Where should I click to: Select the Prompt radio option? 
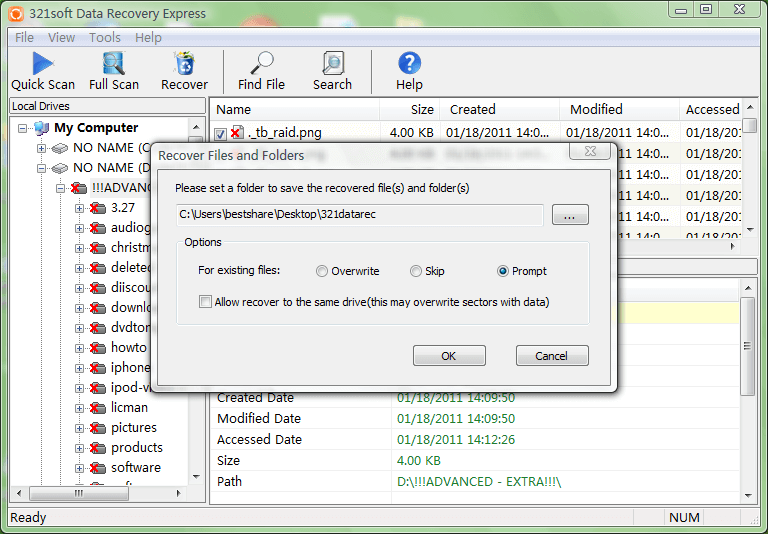[x=503, y=271]
